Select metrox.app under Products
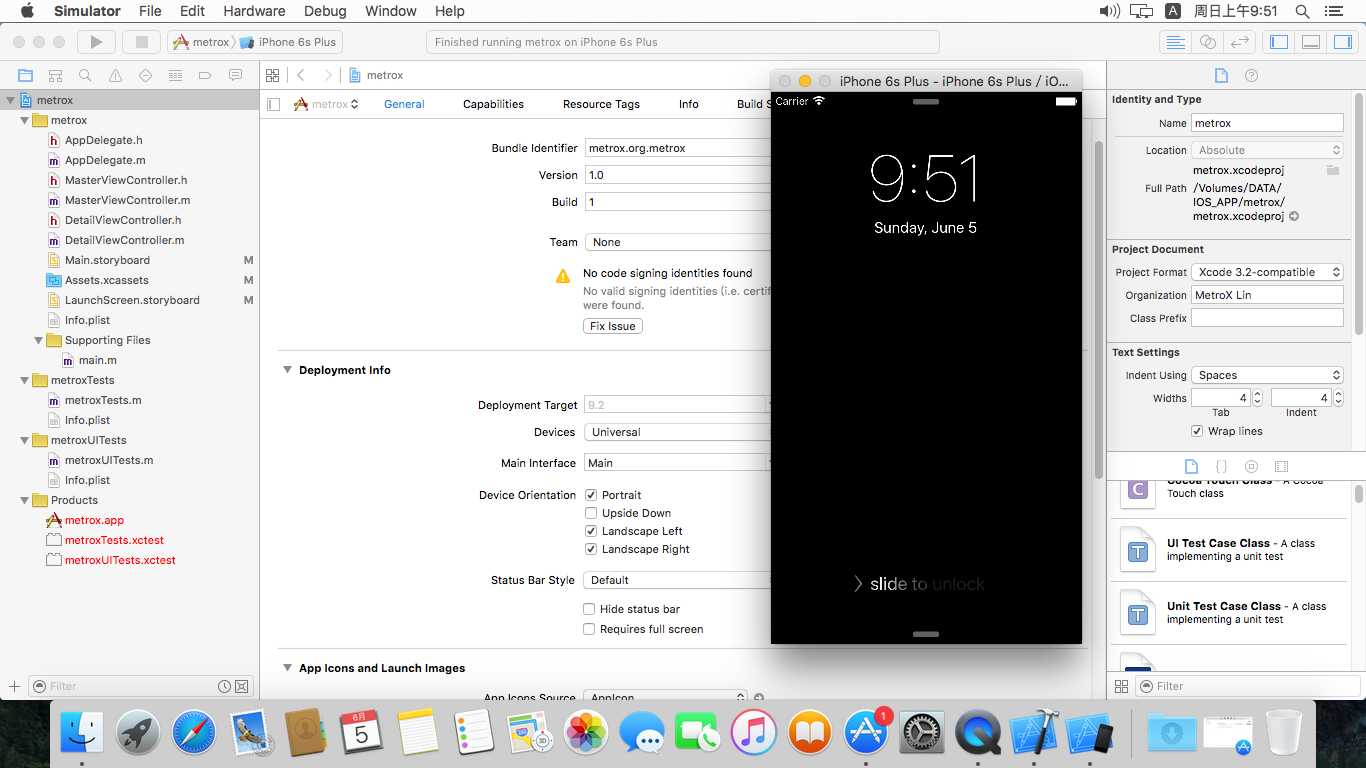Screen dimensions: 1366x768 94,520
